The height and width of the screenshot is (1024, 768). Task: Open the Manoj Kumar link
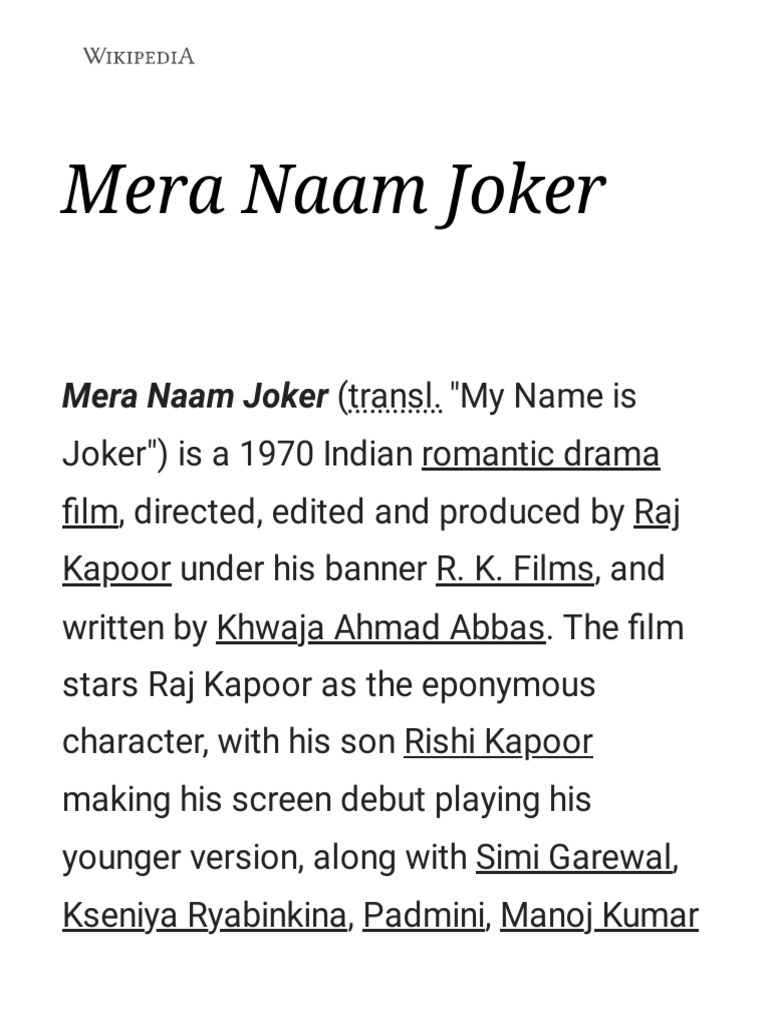point(599,915)
